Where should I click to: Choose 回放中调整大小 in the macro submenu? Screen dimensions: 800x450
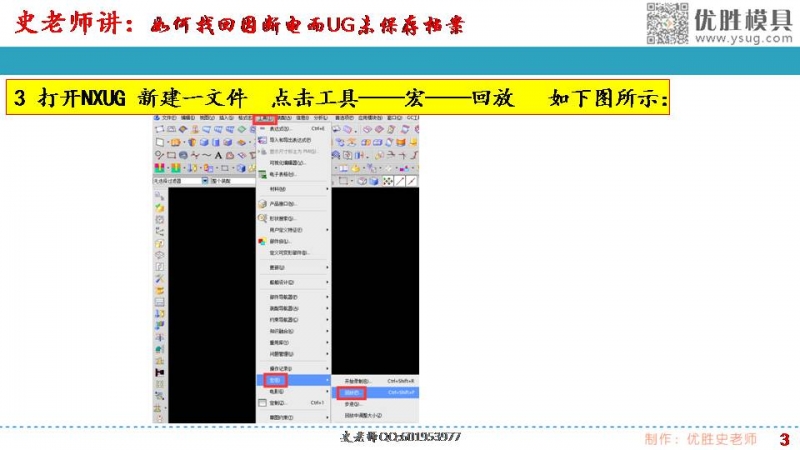[x=375, y=416]
